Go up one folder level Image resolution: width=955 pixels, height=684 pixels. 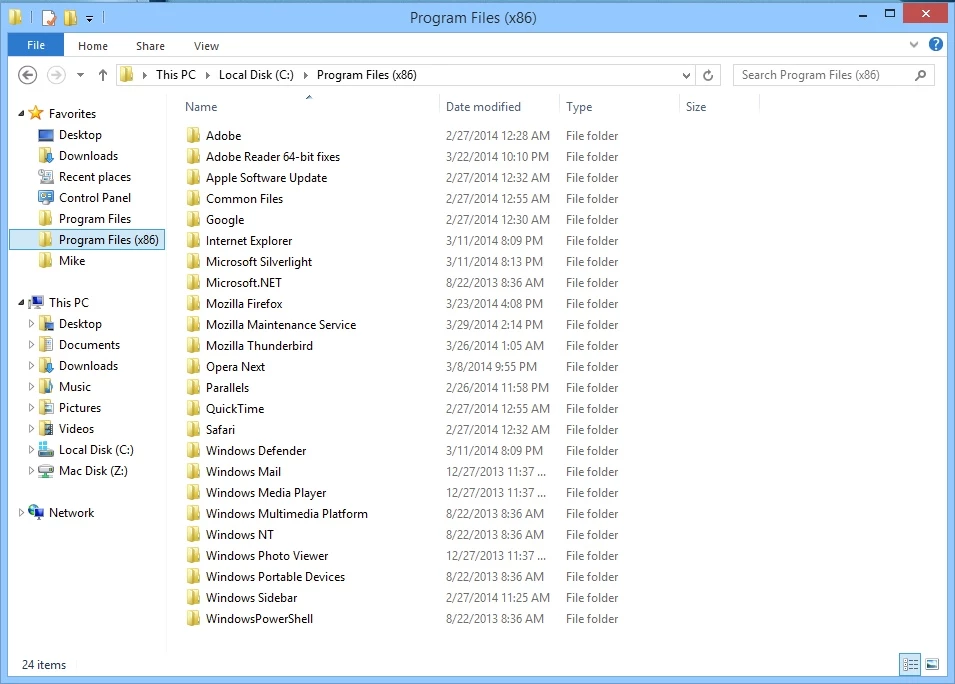click(x=102, y=75)
